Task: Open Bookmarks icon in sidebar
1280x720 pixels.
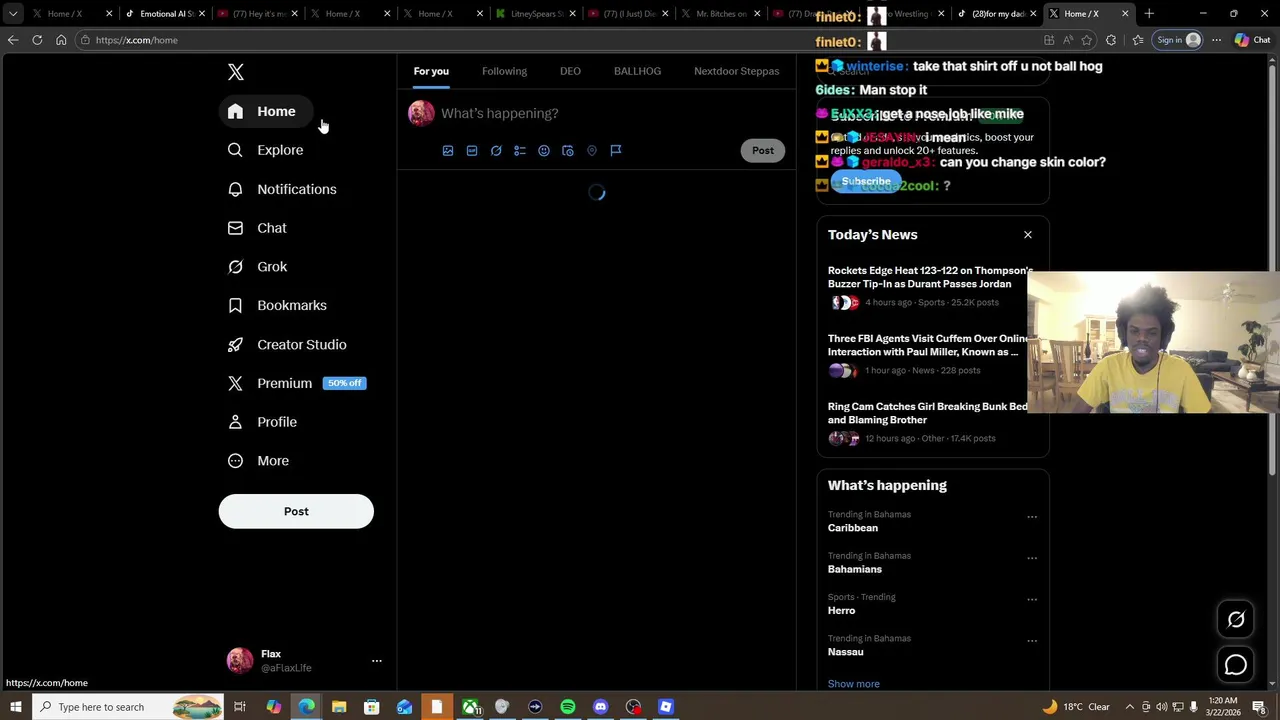Action: [x=235, y=305]
